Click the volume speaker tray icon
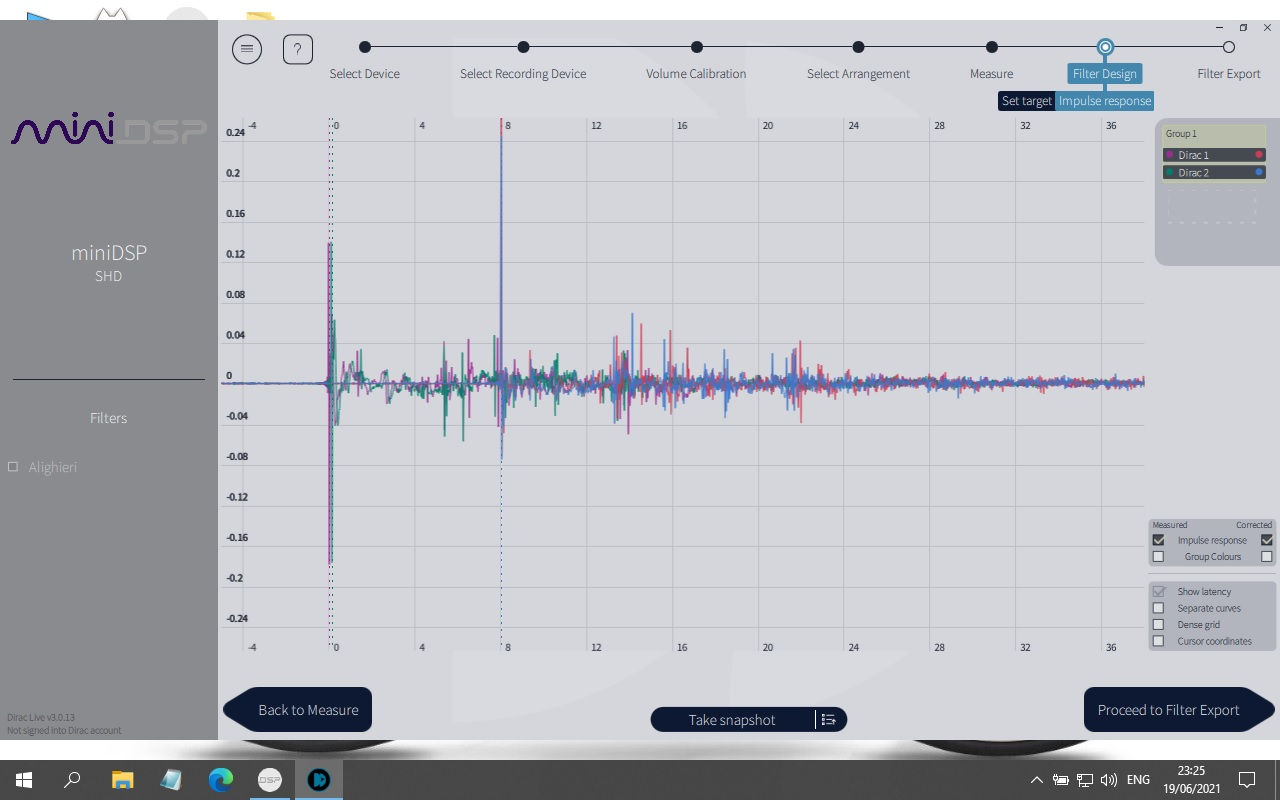 pos(1108,780)
